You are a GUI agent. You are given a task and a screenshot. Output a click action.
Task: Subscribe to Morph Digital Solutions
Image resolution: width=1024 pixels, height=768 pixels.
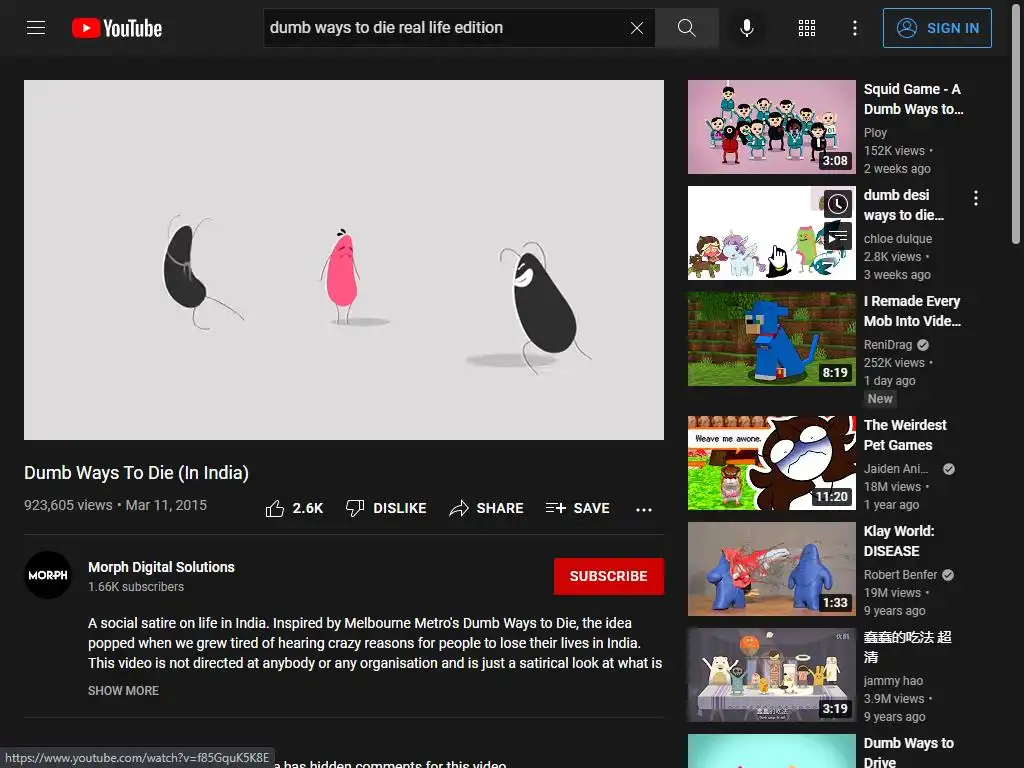pyautogui.click(x=609, y=576)
